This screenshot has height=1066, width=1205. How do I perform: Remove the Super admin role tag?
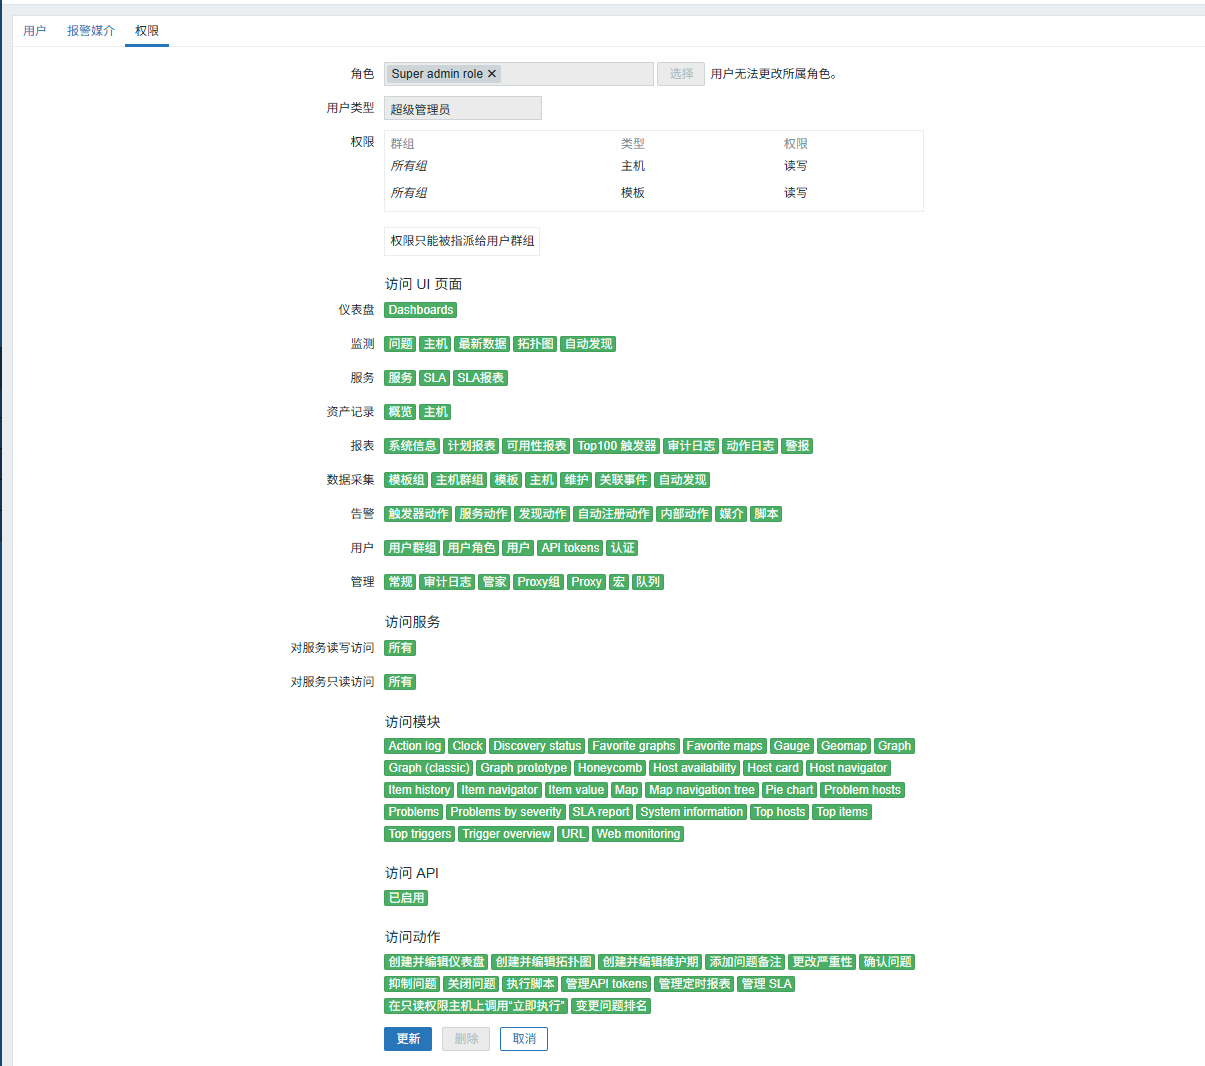coord(492,74)
